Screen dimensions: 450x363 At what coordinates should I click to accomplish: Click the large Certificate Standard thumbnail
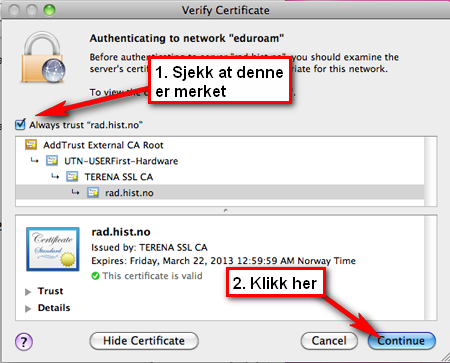tap(53, 249)
